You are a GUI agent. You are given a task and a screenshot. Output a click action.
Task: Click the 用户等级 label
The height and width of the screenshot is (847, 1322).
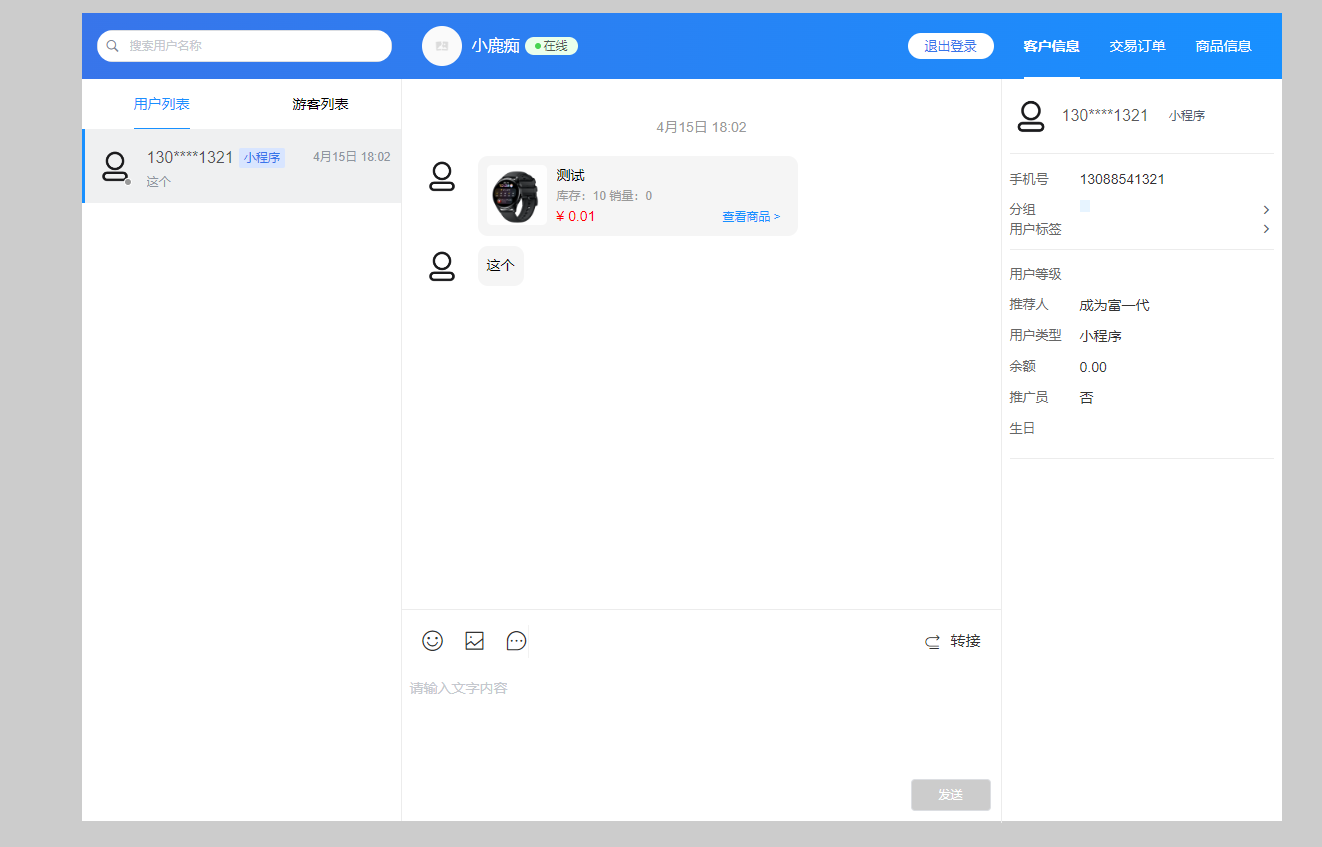[1035, 274]
